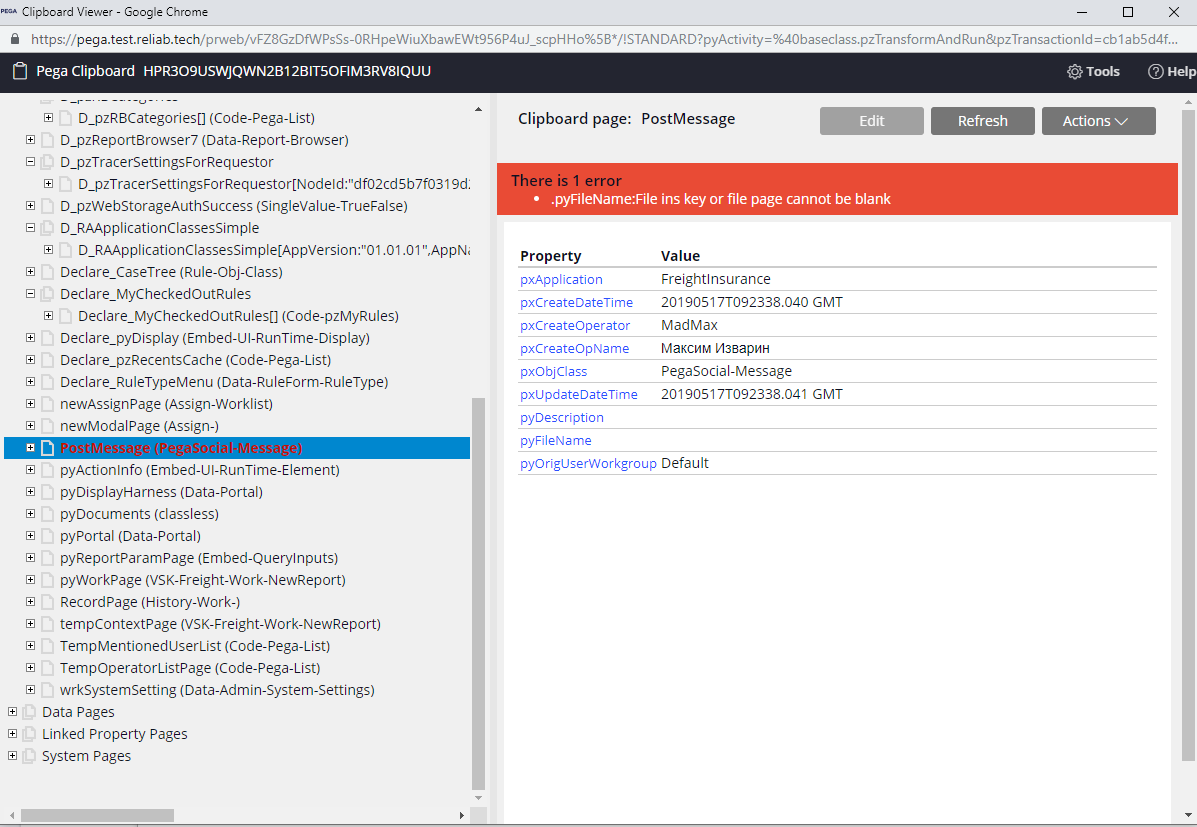The height and width of the screenshot is (827, 1197).
Task: Select pyDisplayHarness (Data-Portal) page
Action: (x=161, y=492)
